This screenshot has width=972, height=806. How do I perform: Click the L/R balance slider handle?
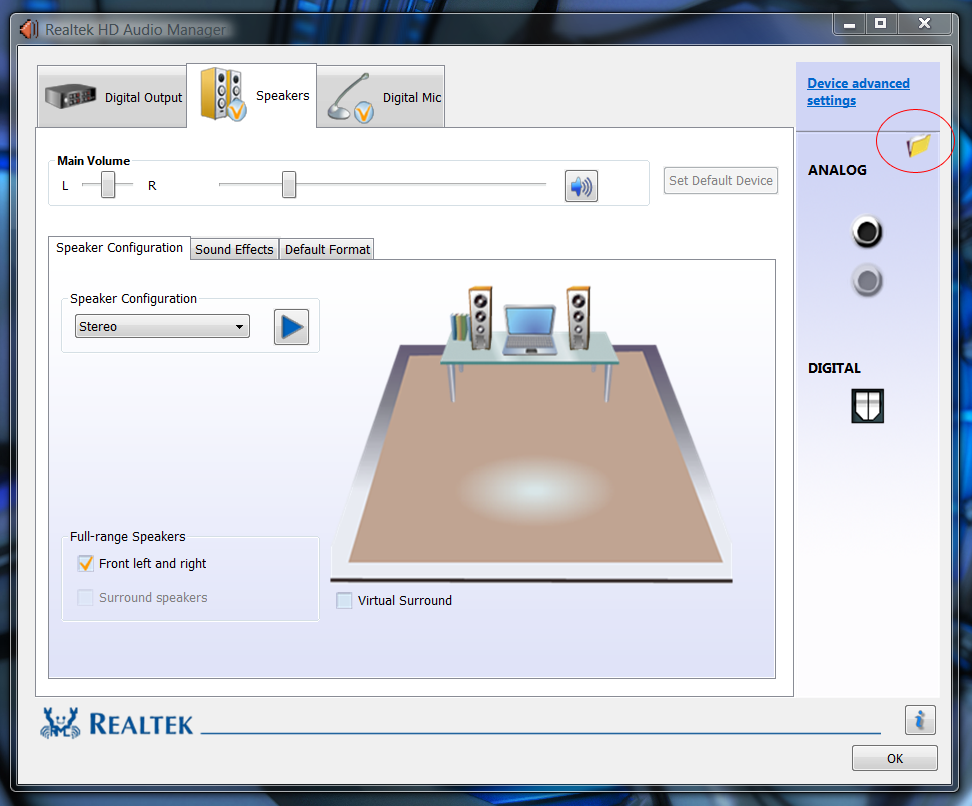[108, 185]
